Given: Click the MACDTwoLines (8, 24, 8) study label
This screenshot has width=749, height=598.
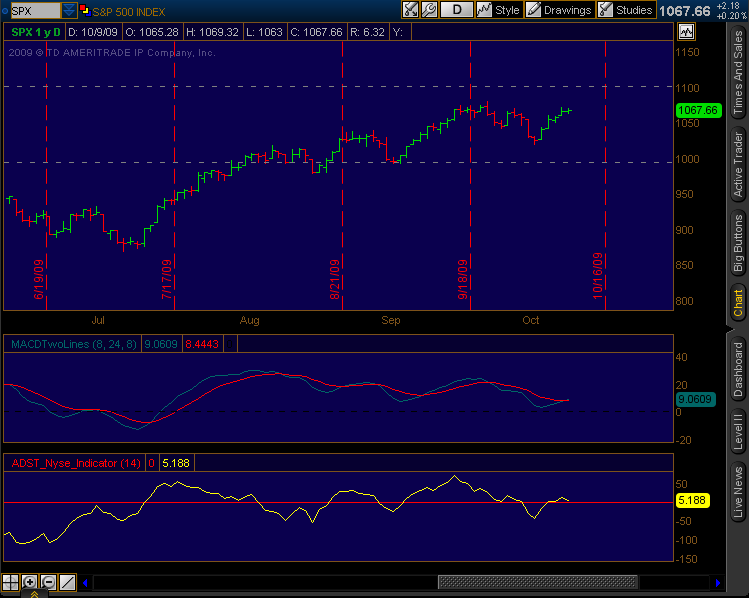Looking at the screenshot, I should pos(74,344).
